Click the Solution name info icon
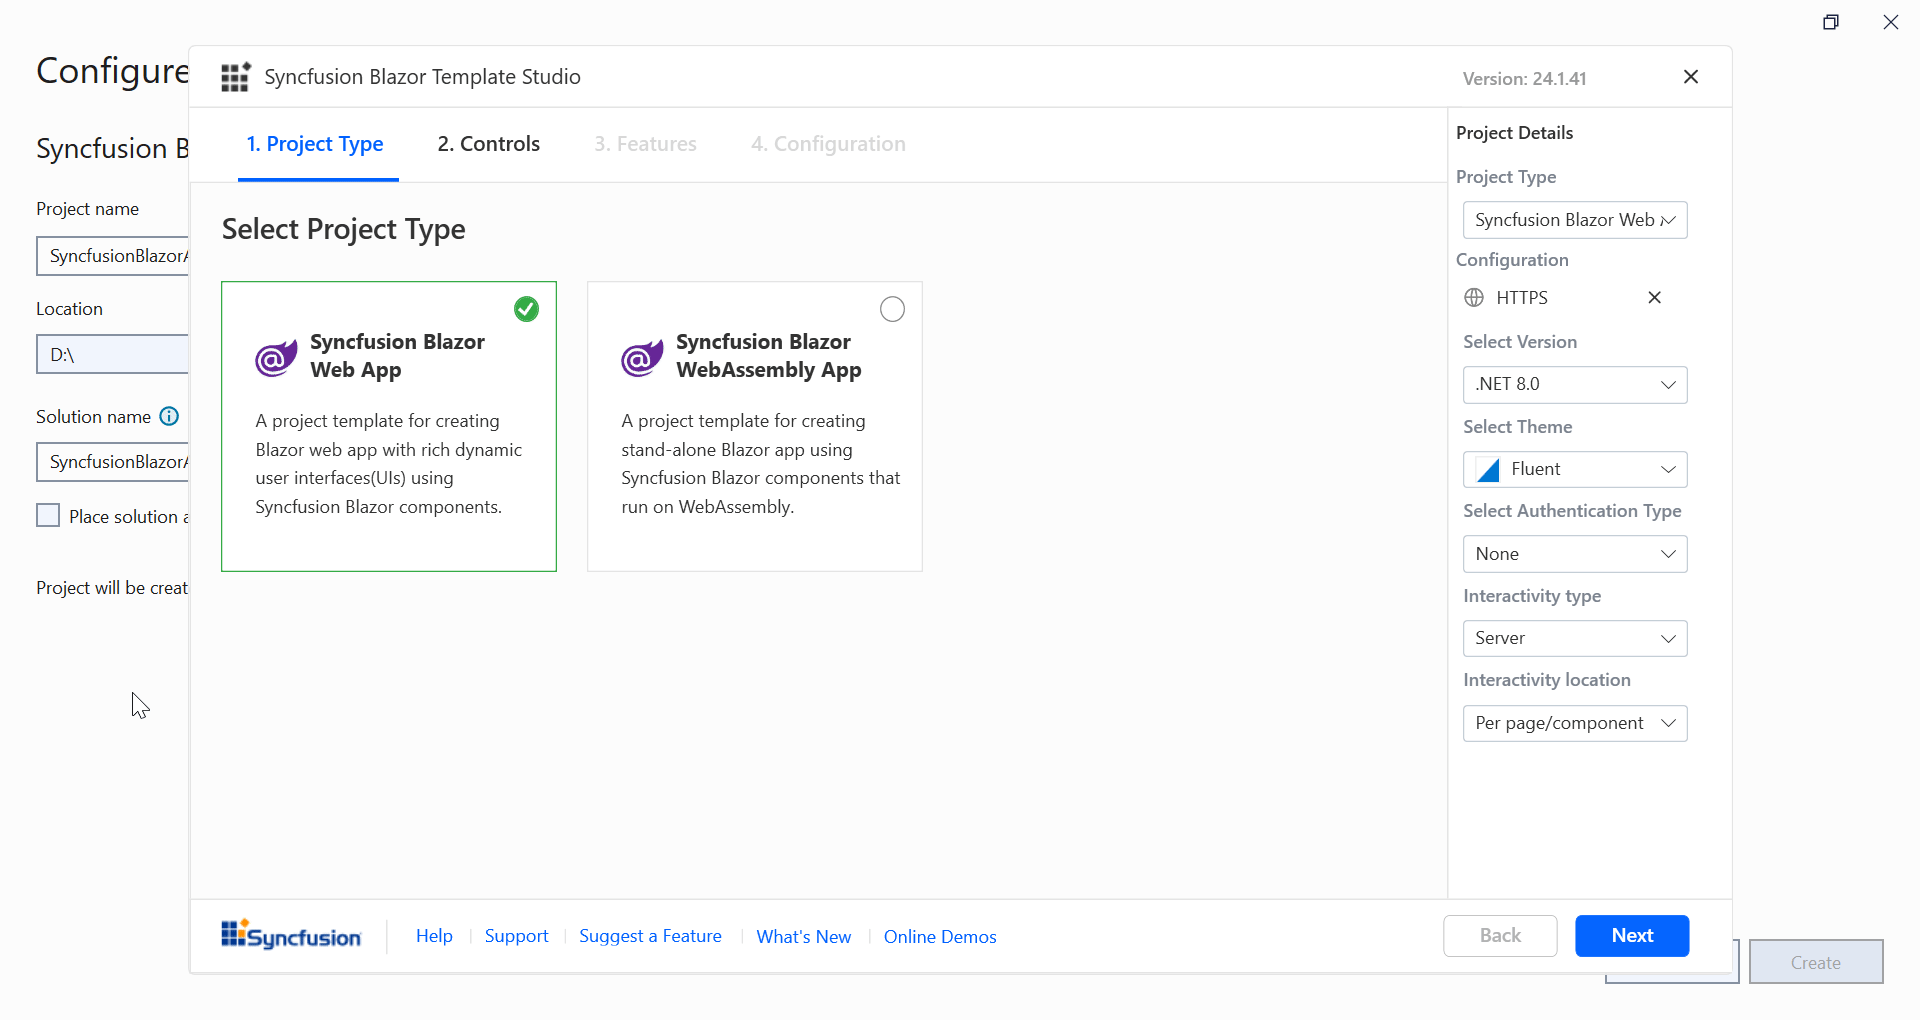 click(168, 416)
